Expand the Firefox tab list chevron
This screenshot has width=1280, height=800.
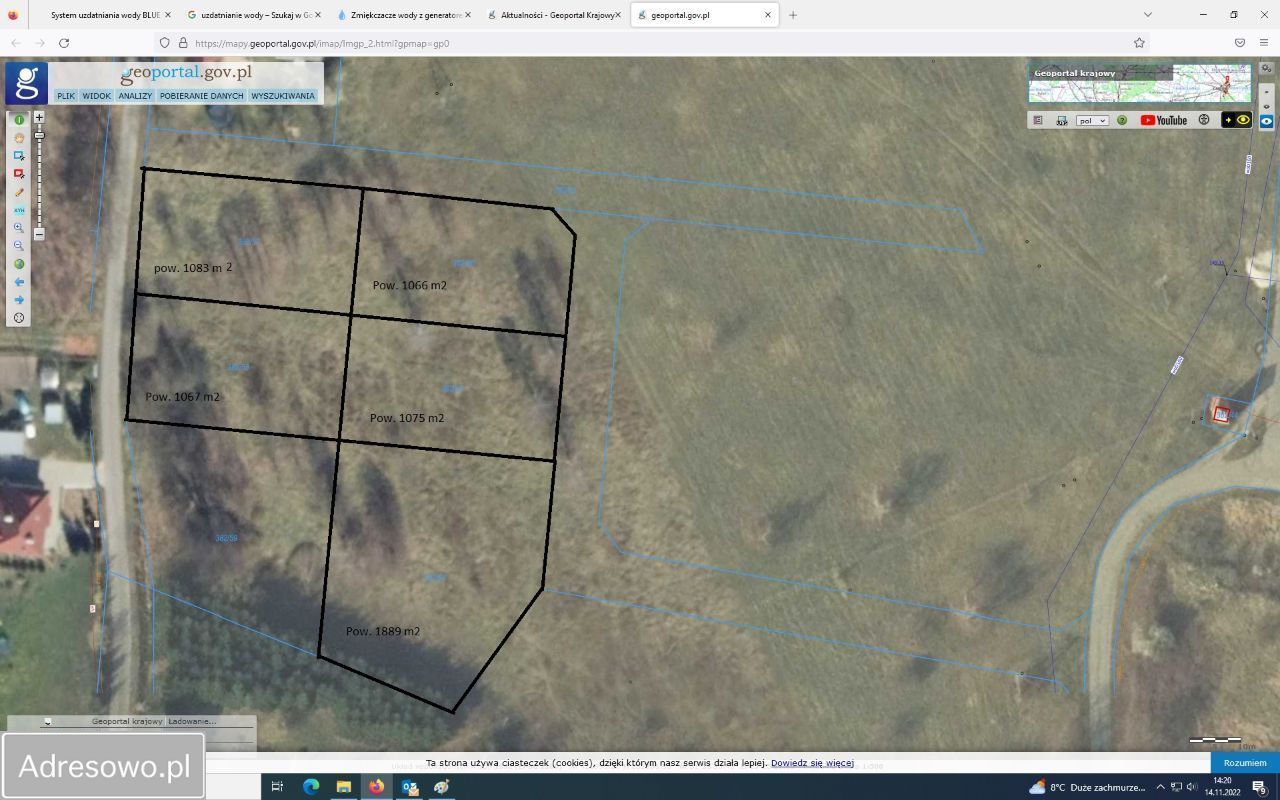1148,15
